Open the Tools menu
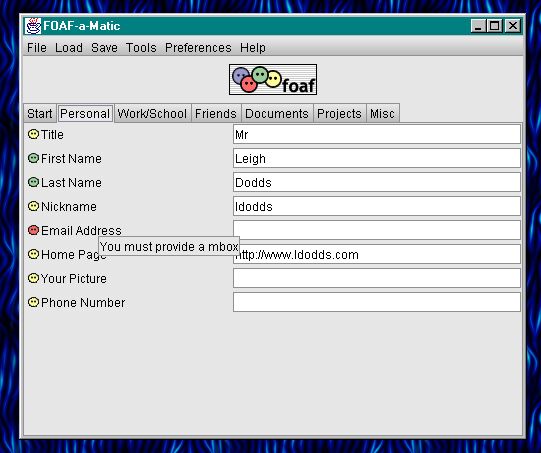The height and width of the screenshot is (453, 541). (141, 48)
